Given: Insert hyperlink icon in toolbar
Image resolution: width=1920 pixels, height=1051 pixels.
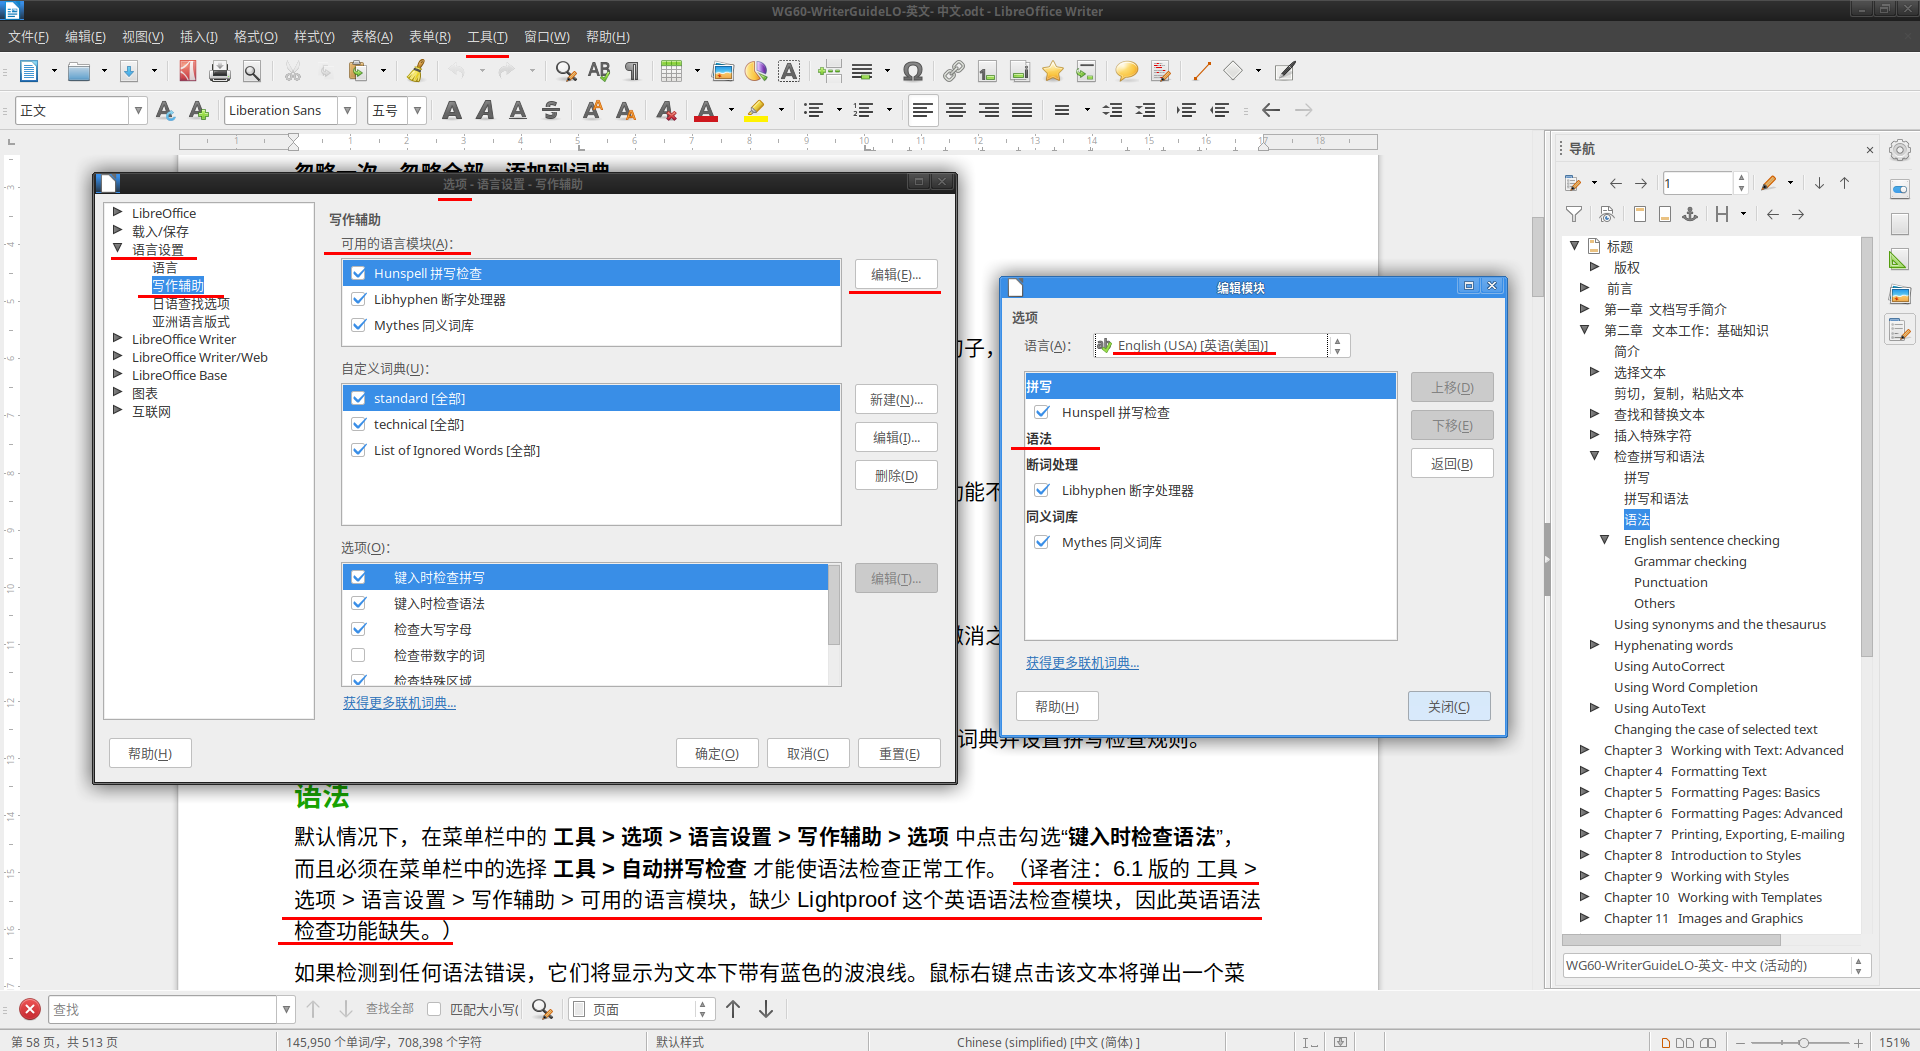Looking at the screenshot, I should coord(954,71).
